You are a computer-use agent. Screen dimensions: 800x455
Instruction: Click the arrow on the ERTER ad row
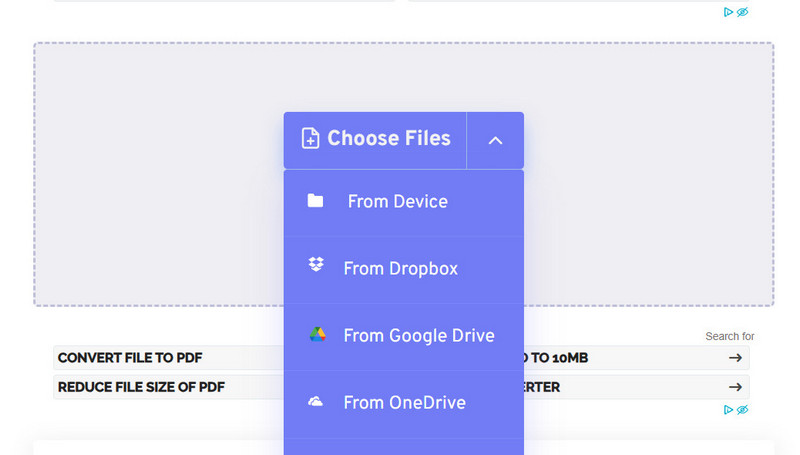tap(735, 388)
